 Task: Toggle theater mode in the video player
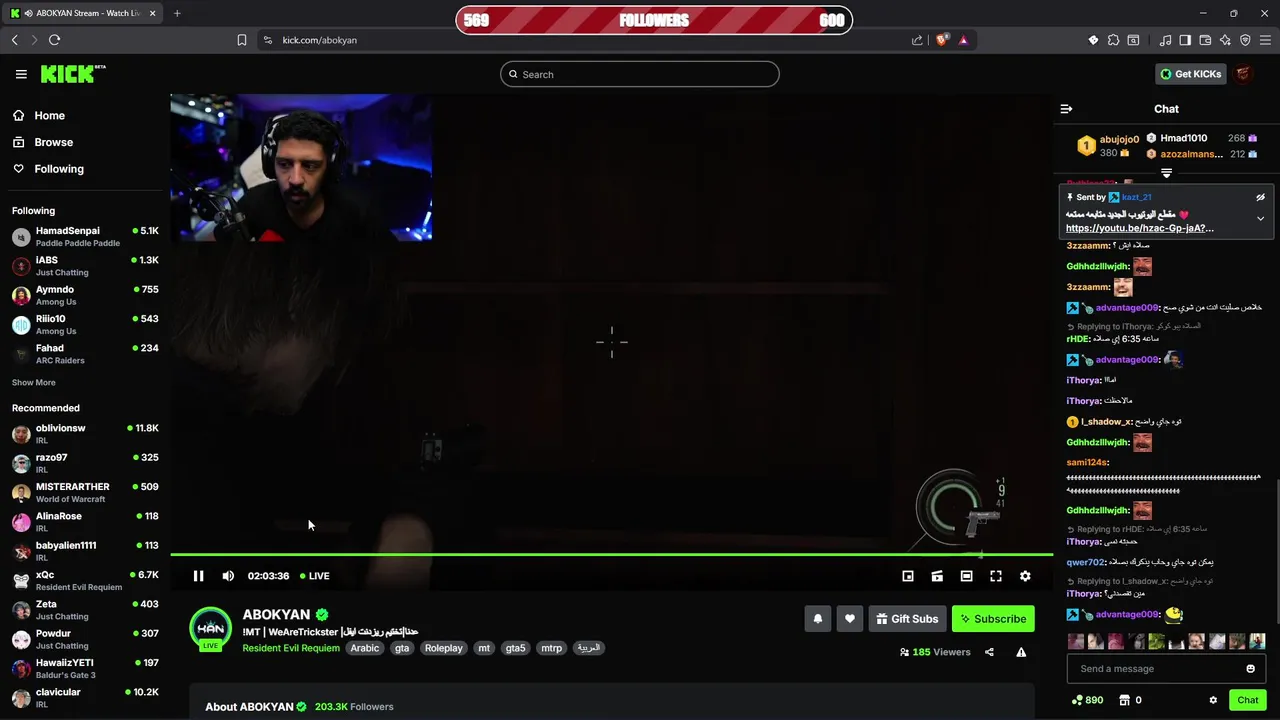[x=966, y=576]
